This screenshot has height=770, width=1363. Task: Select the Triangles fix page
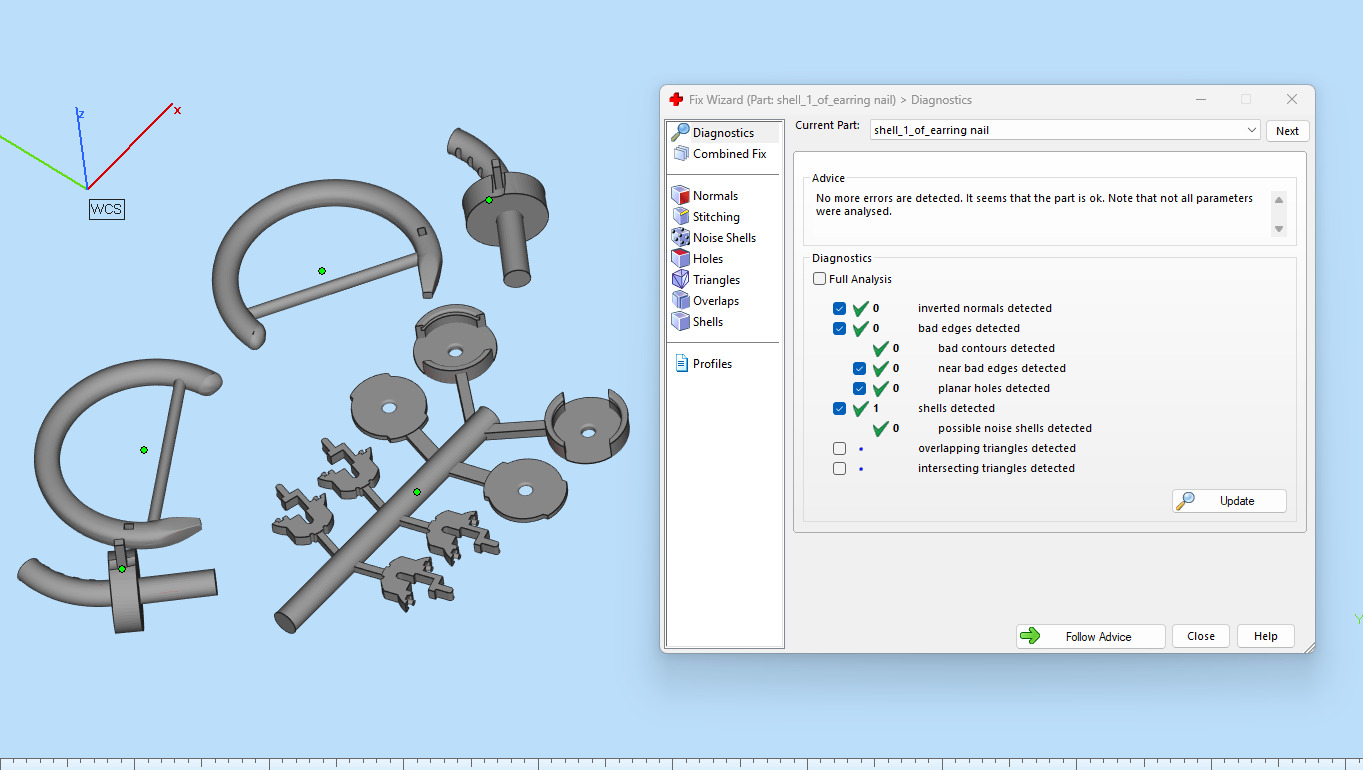pos(706,280)
